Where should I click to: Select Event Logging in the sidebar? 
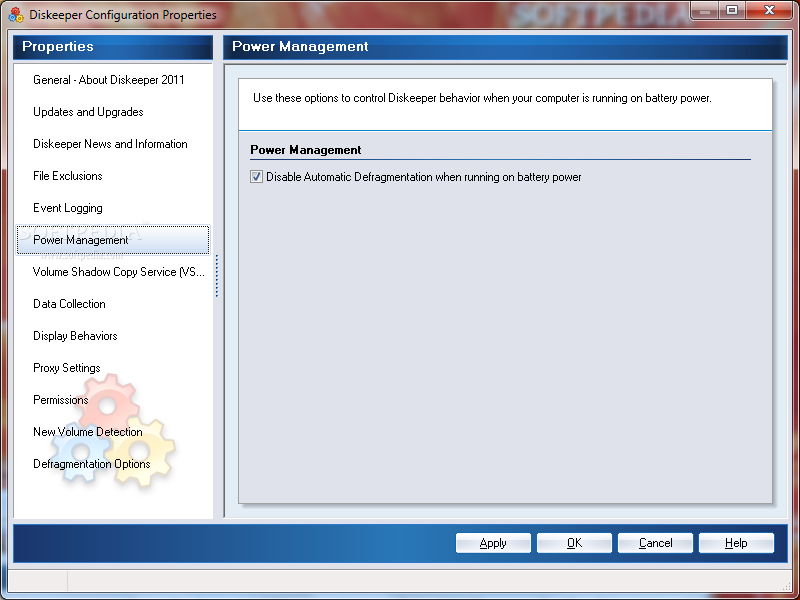[x=68, y=208]
